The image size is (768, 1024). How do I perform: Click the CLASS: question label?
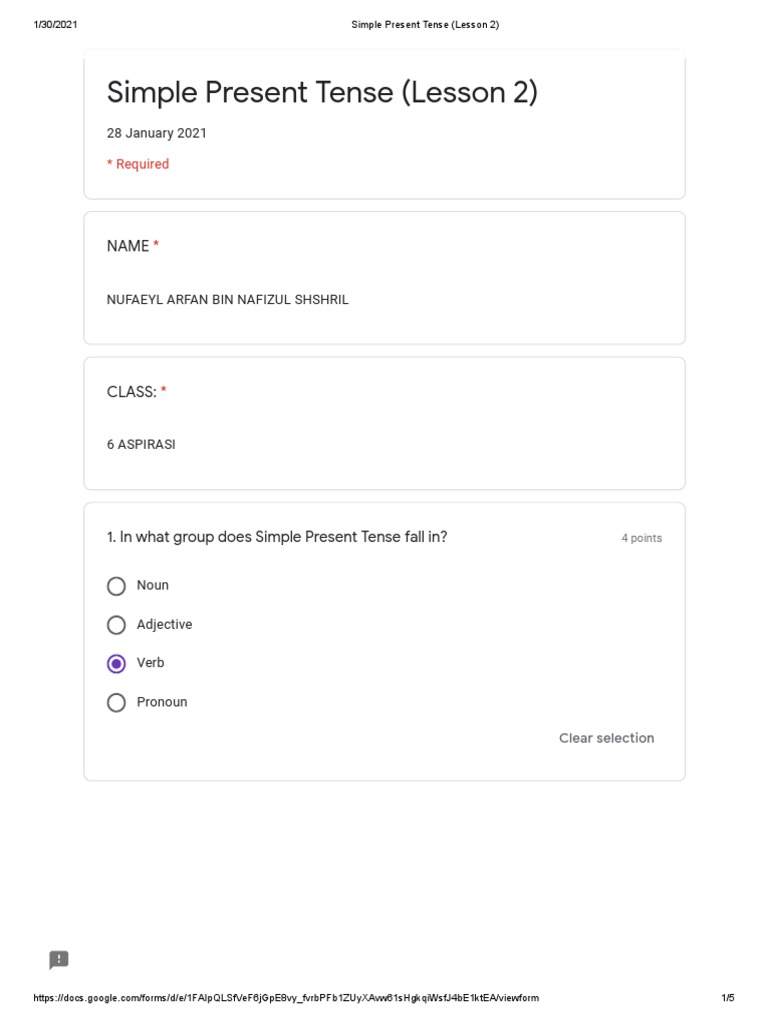tap(131, 392)
